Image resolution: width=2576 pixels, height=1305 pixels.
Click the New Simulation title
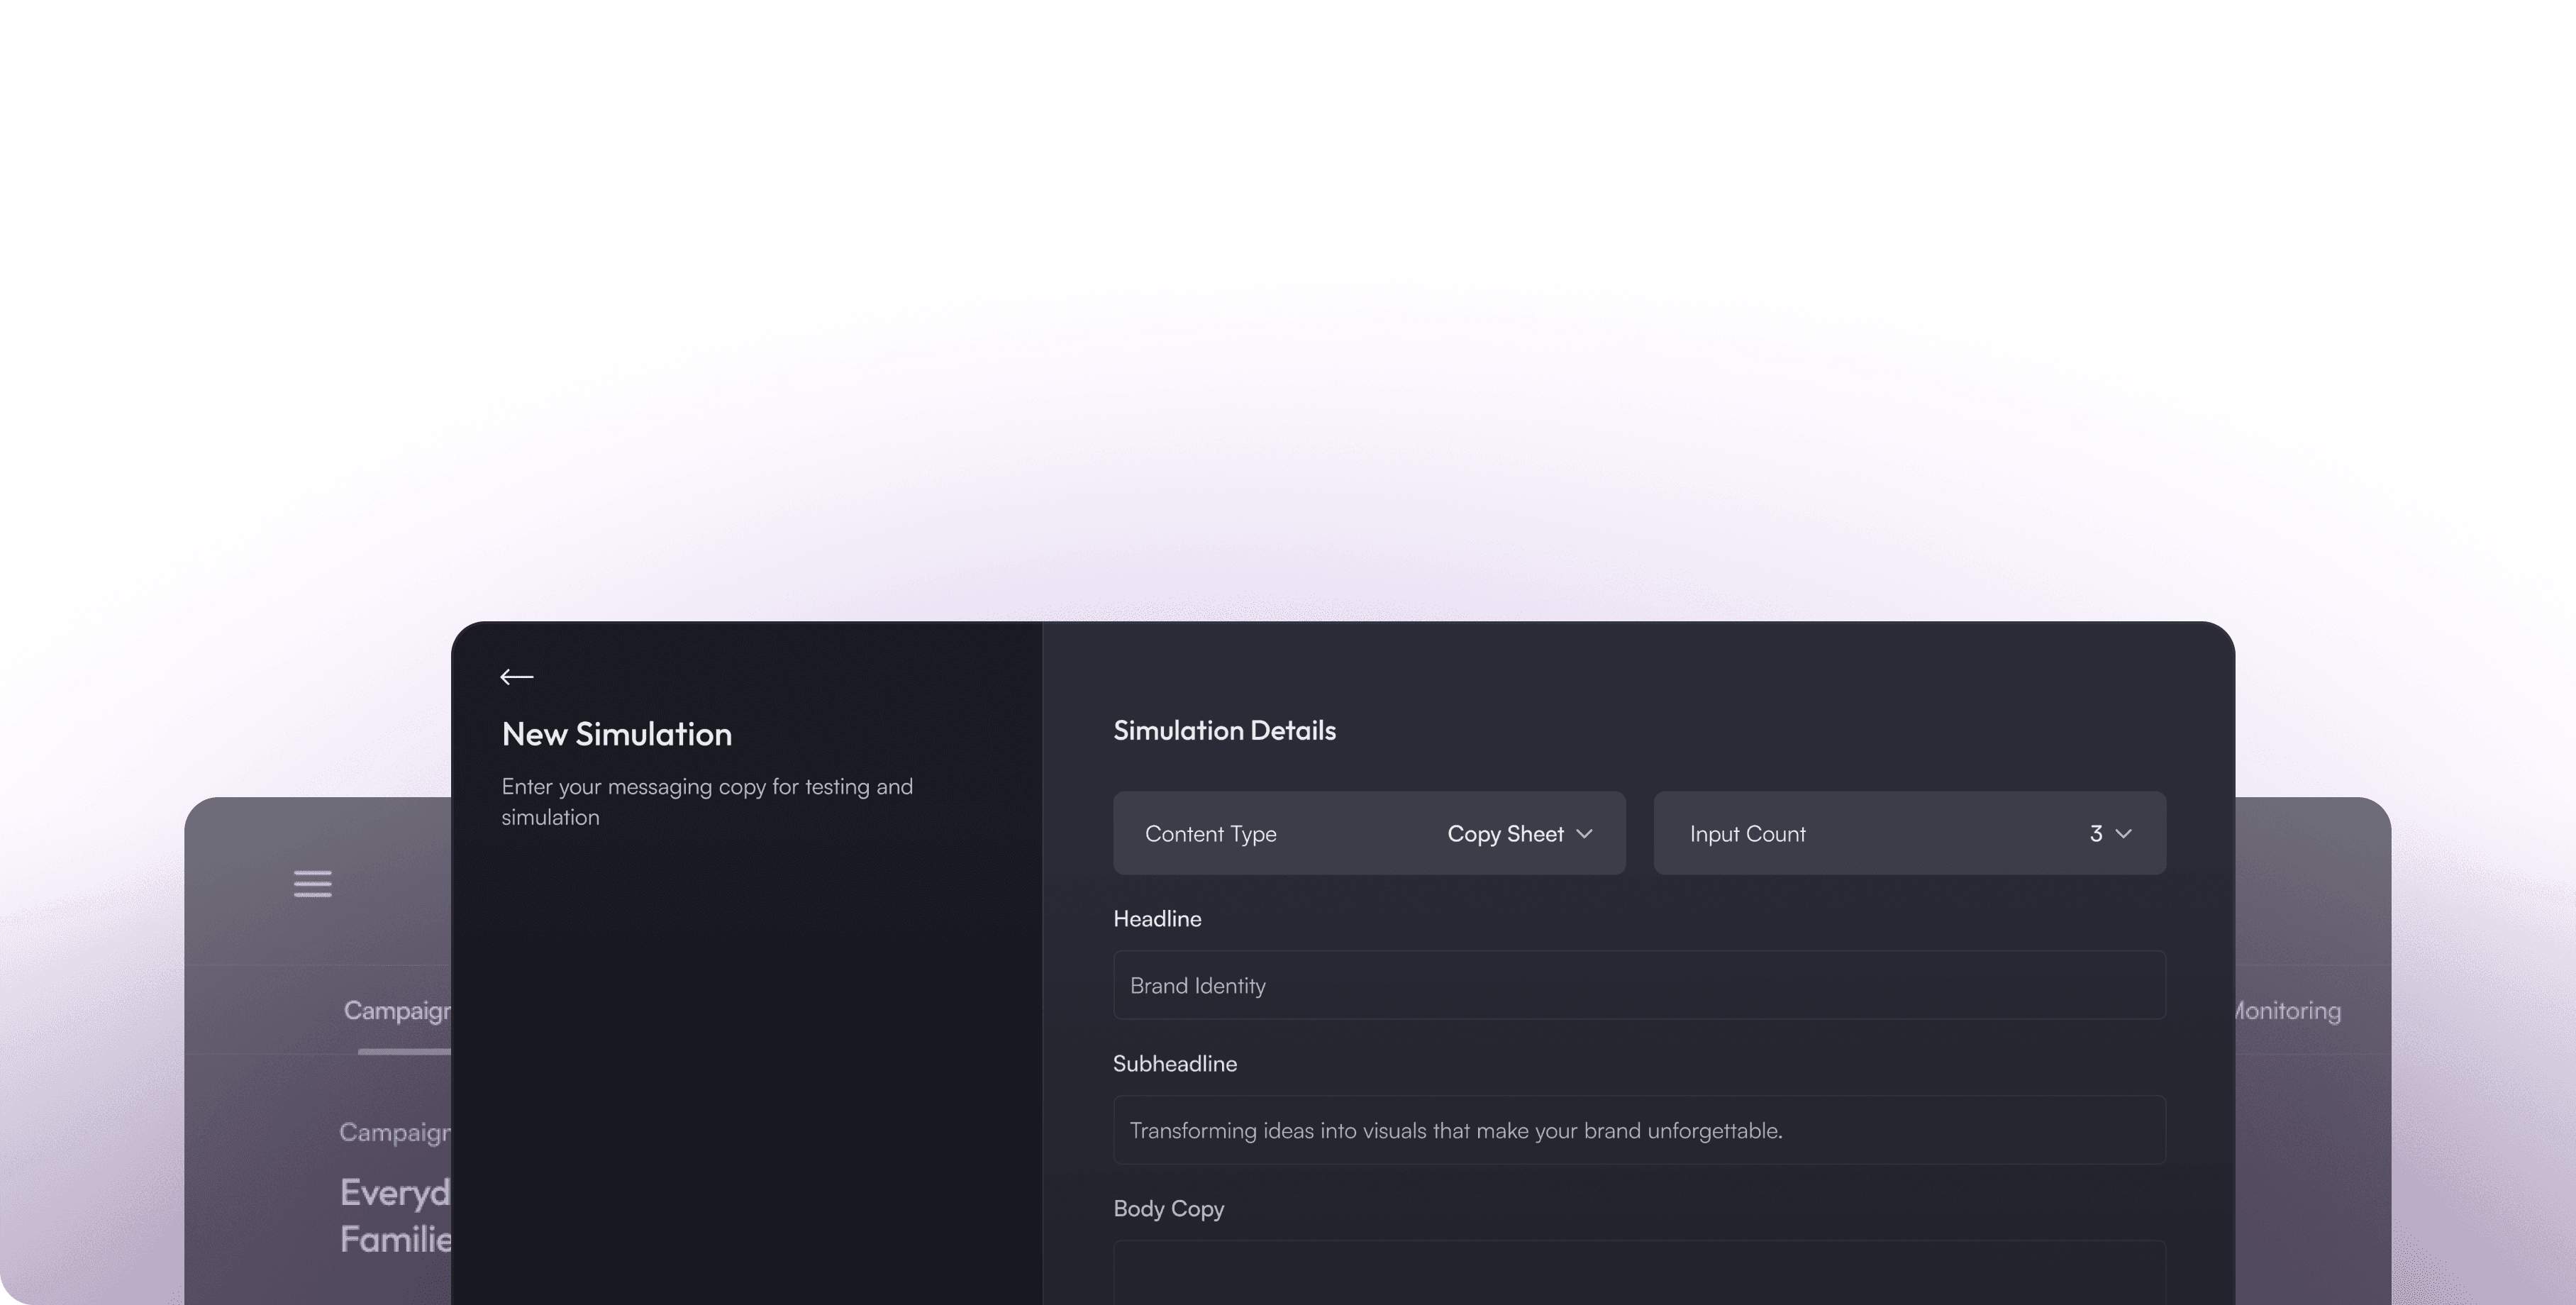click(x=616, y=734)
